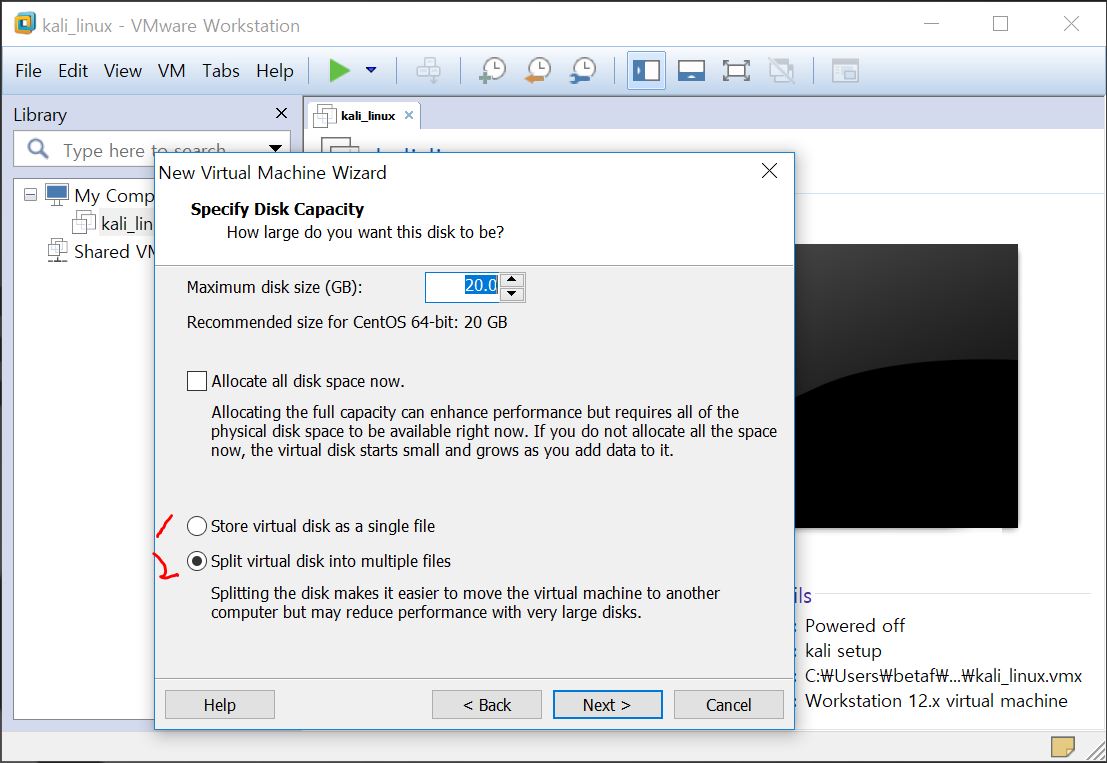Click the sticky note icon in status bar
Viewport: 1107px width, 763px height.
pyautogui.click(x=1063, y=746)
